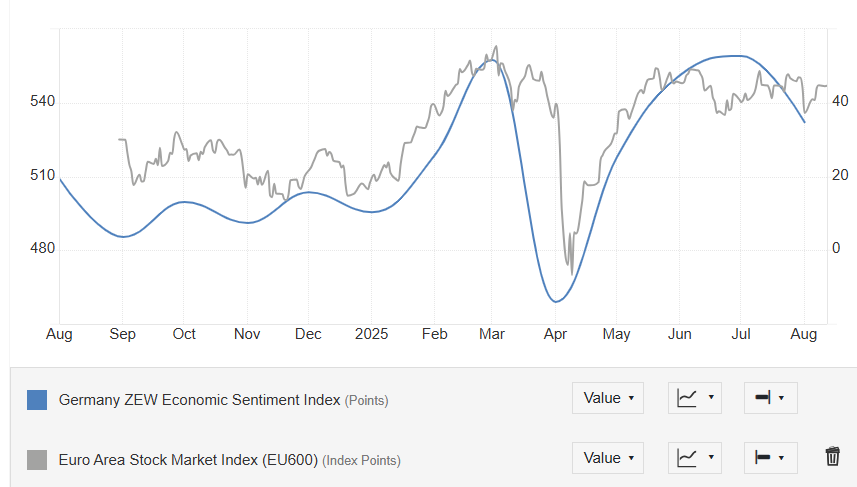Change axis position for Germany ZEW series

click(769, 398)
